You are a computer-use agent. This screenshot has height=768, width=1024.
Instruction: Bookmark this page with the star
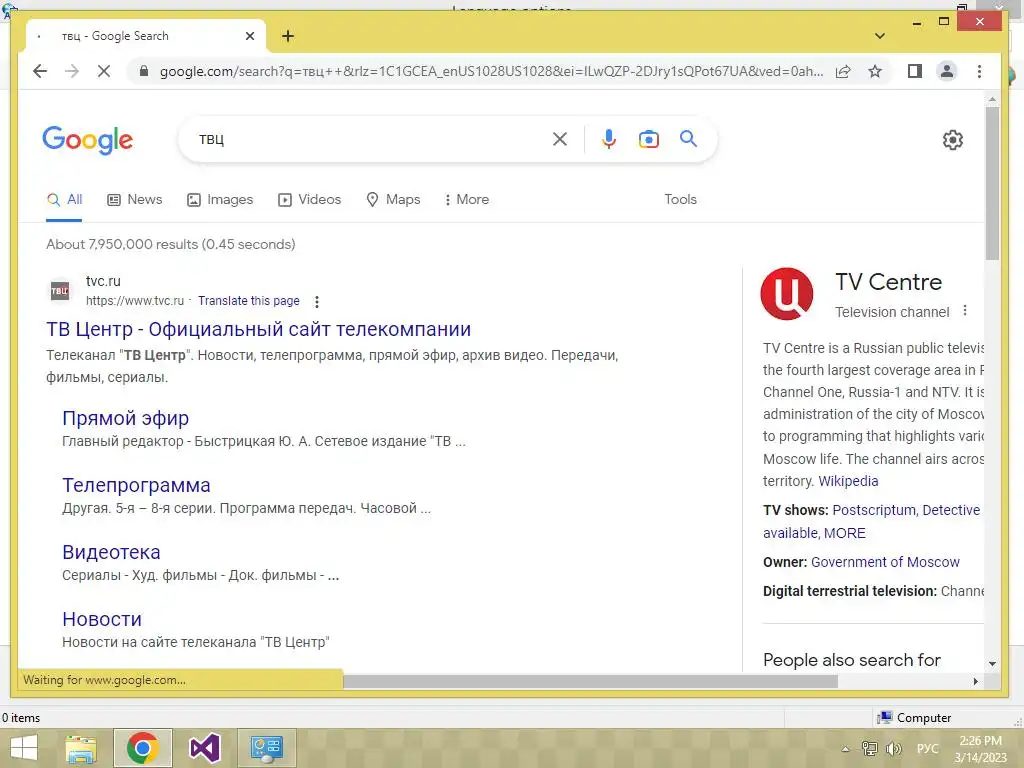875,71
